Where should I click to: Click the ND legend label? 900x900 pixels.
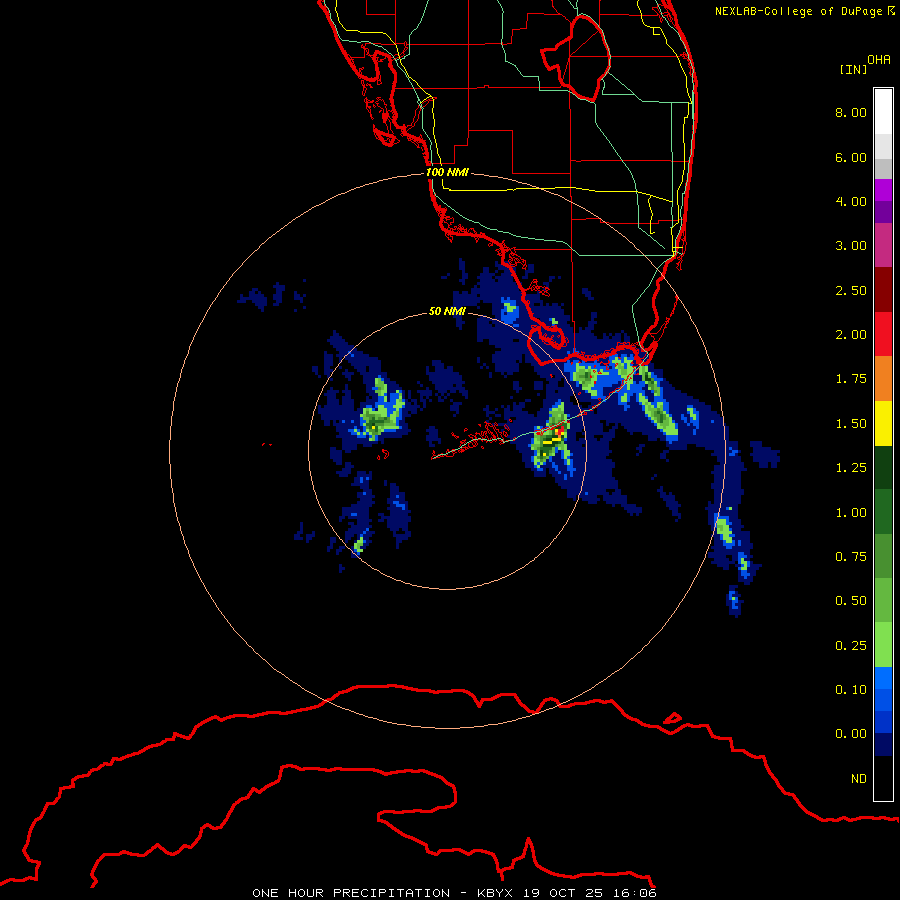coord(859,779)
